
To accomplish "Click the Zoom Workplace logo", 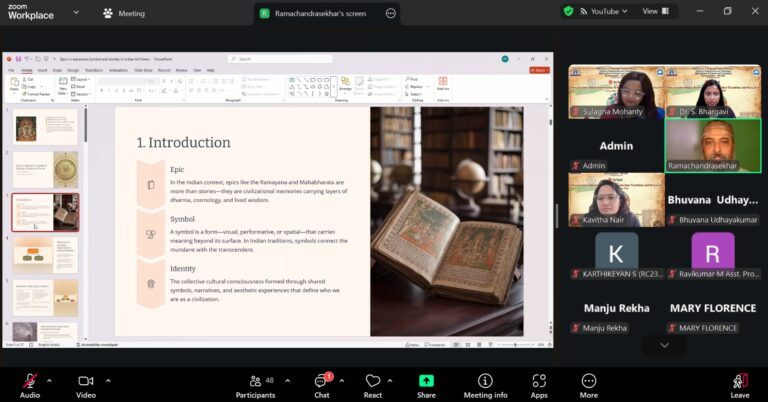I will click(31, 11).
